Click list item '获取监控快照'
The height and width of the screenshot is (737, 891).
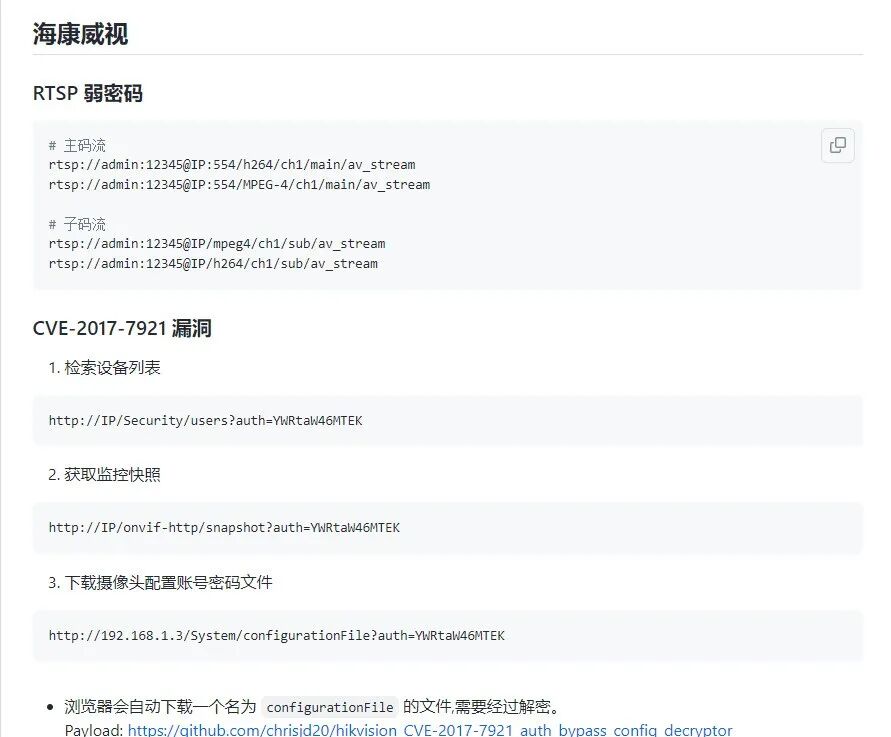(x=112, y=474)
